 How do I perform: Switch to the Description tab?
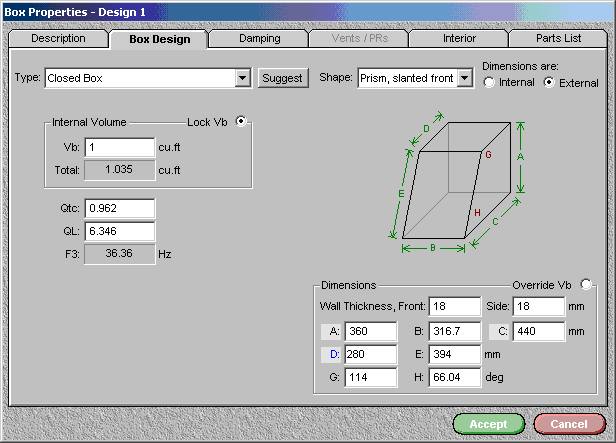pyautogui.click(x=58, y=39)
